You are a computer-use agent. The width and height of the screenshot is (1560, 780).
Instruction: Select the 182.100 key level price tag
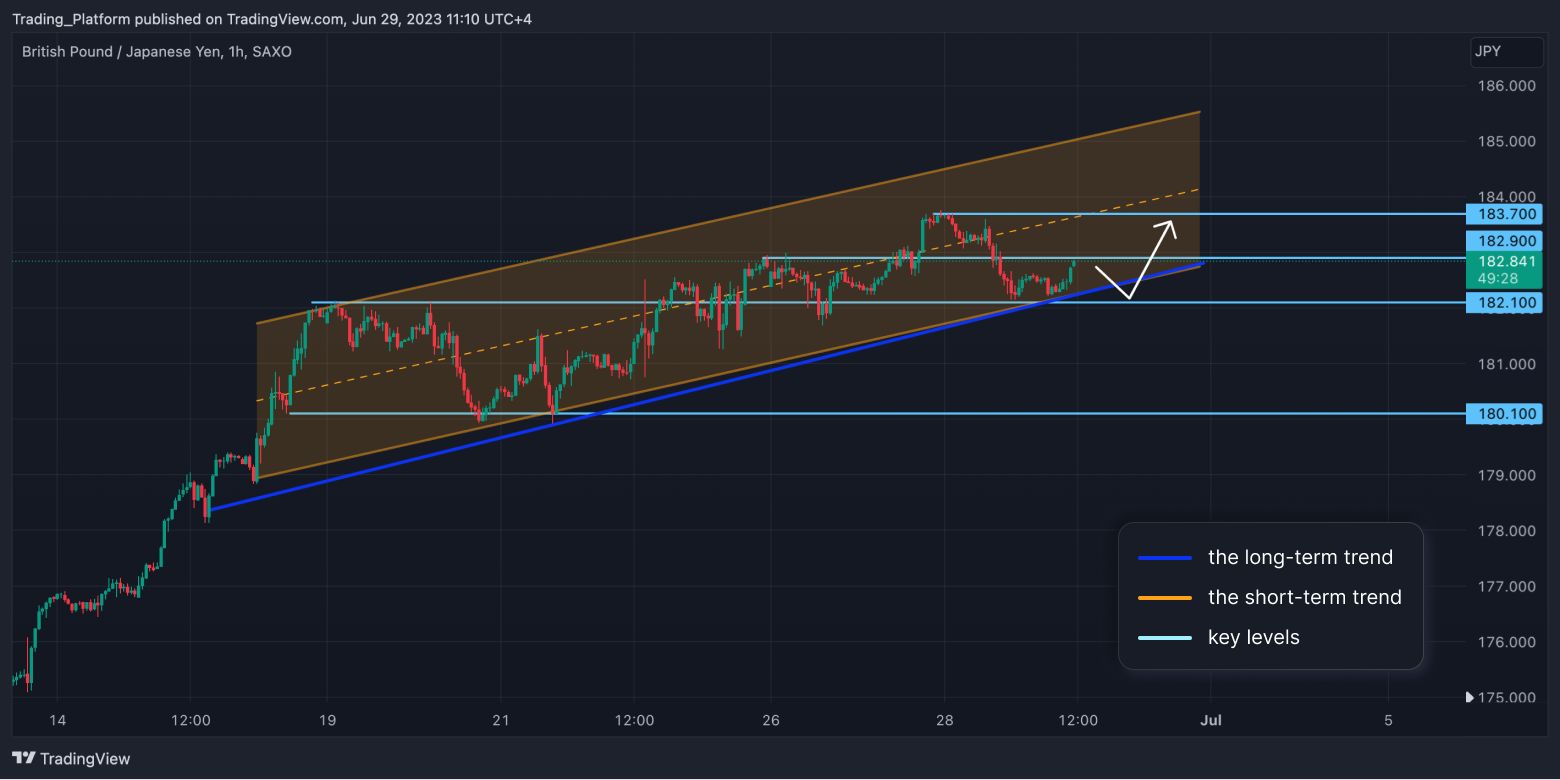pos(1504,302)
